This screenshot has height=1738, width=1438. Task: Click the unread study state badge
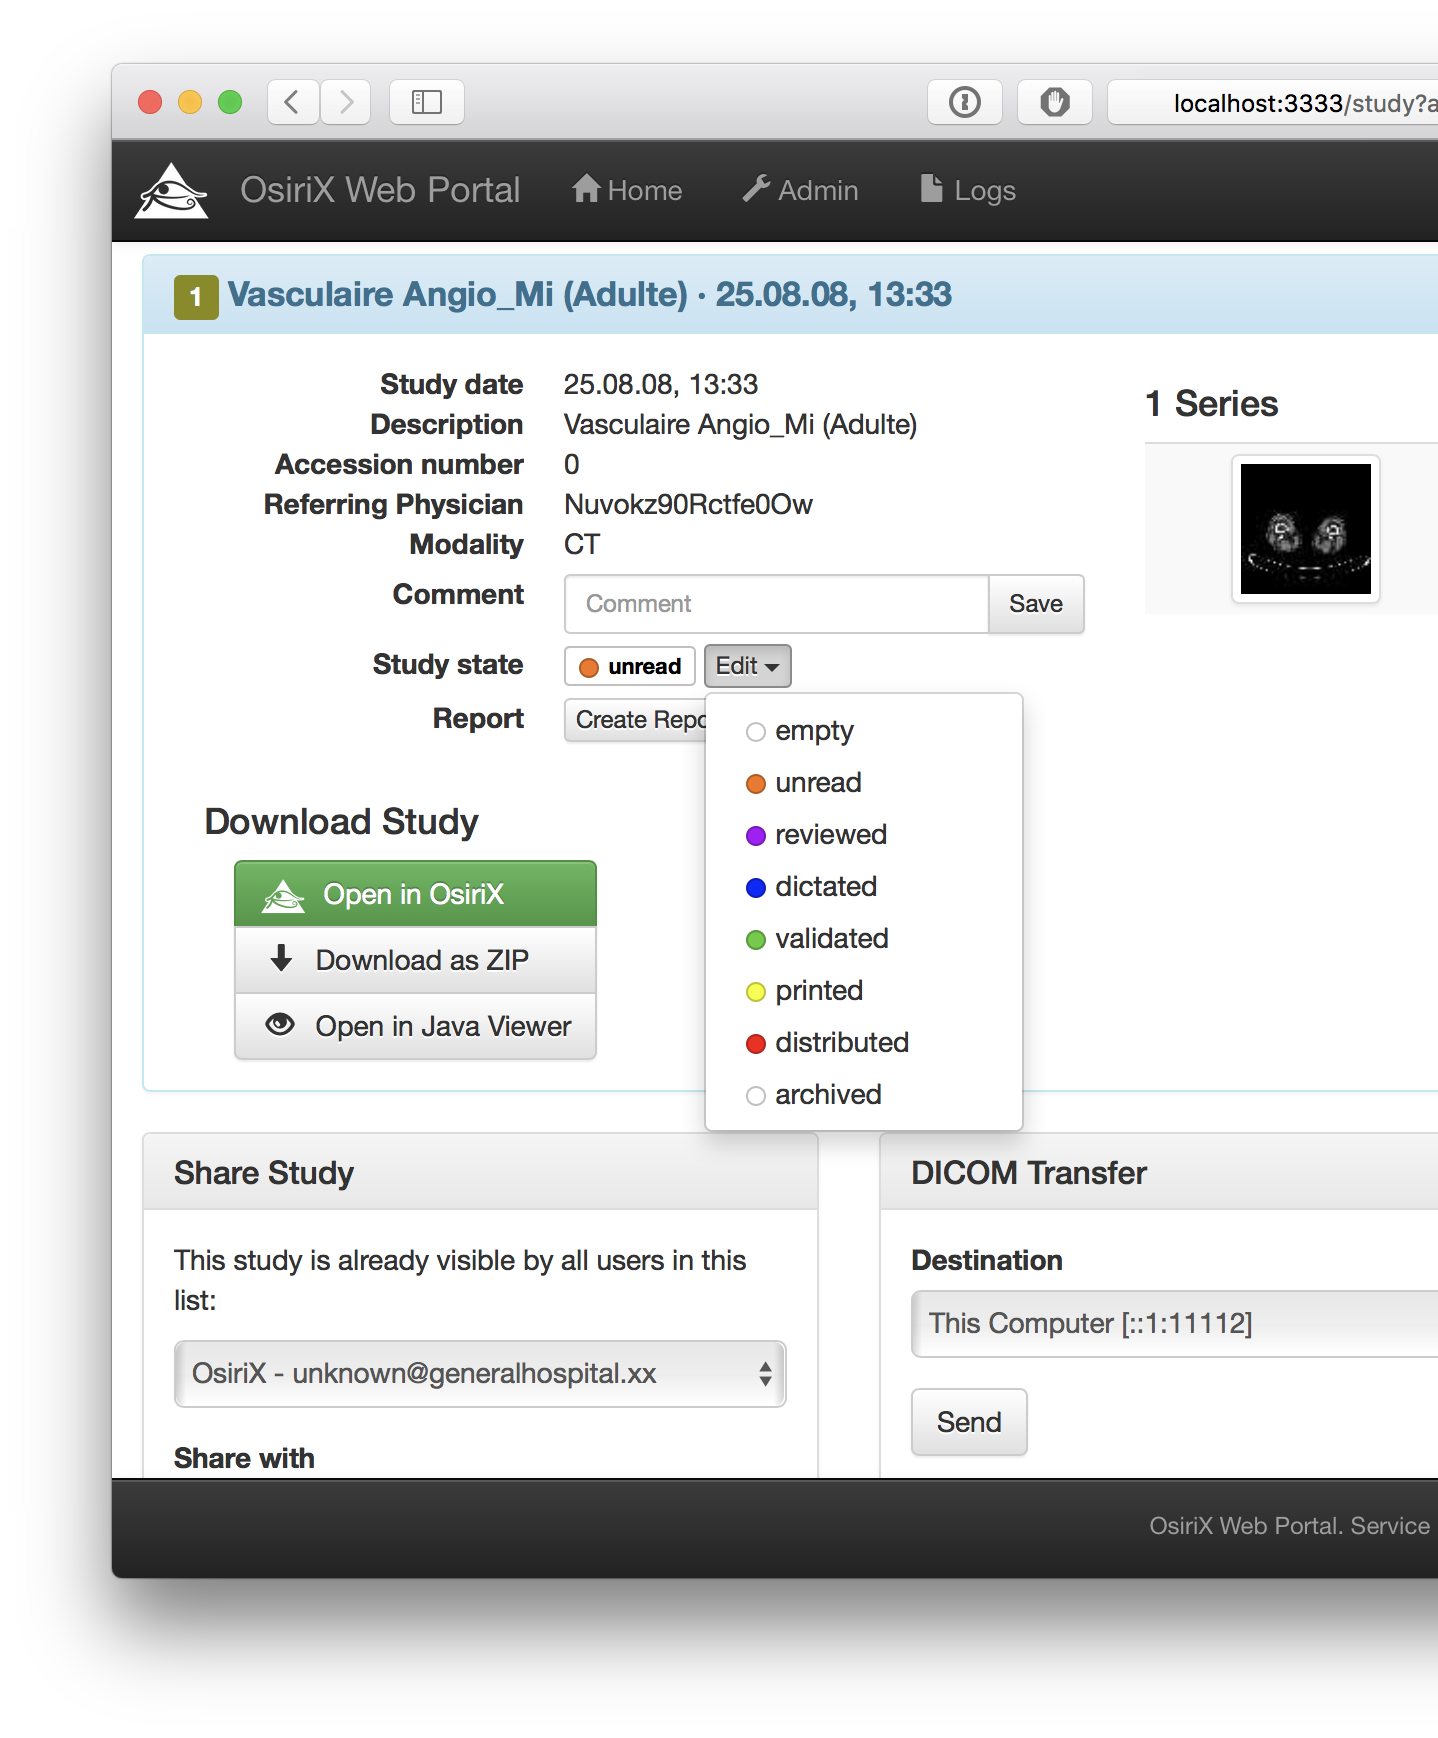click(630, 666)
